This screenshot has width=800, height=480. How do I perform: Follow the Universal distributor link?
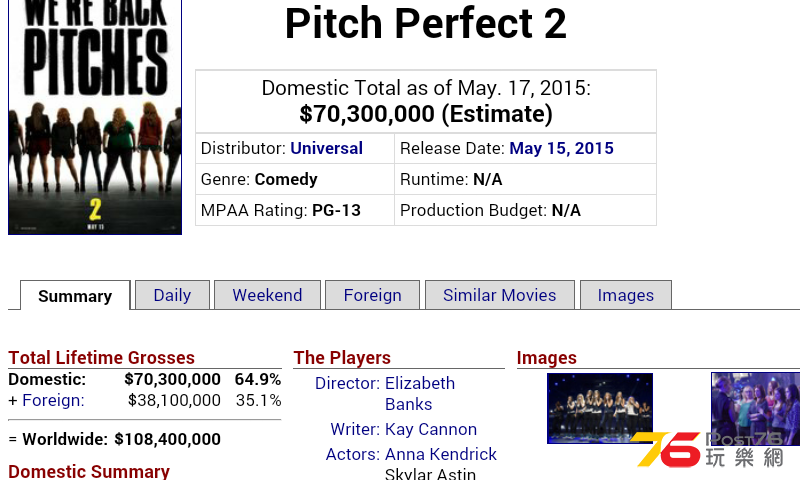coord(327,148)
